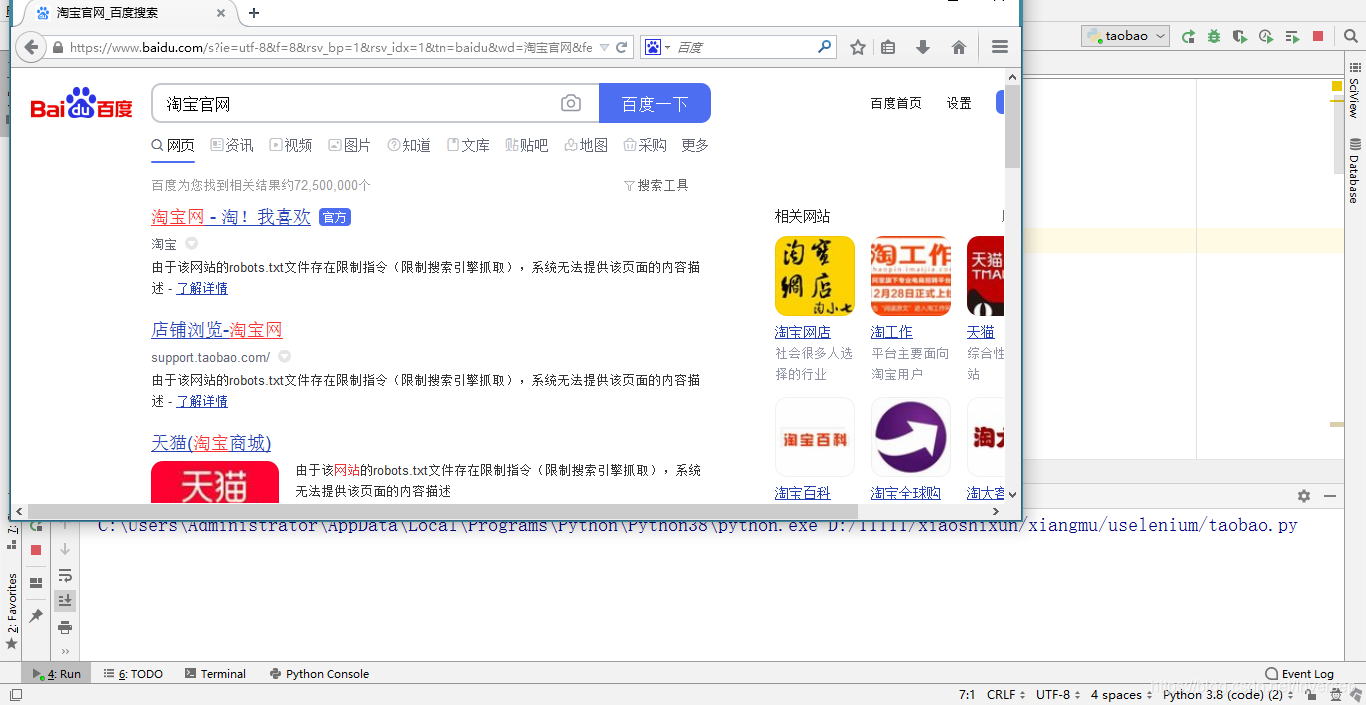Print the Run console output
This screenshot has width=1366, height=705.
65,627
